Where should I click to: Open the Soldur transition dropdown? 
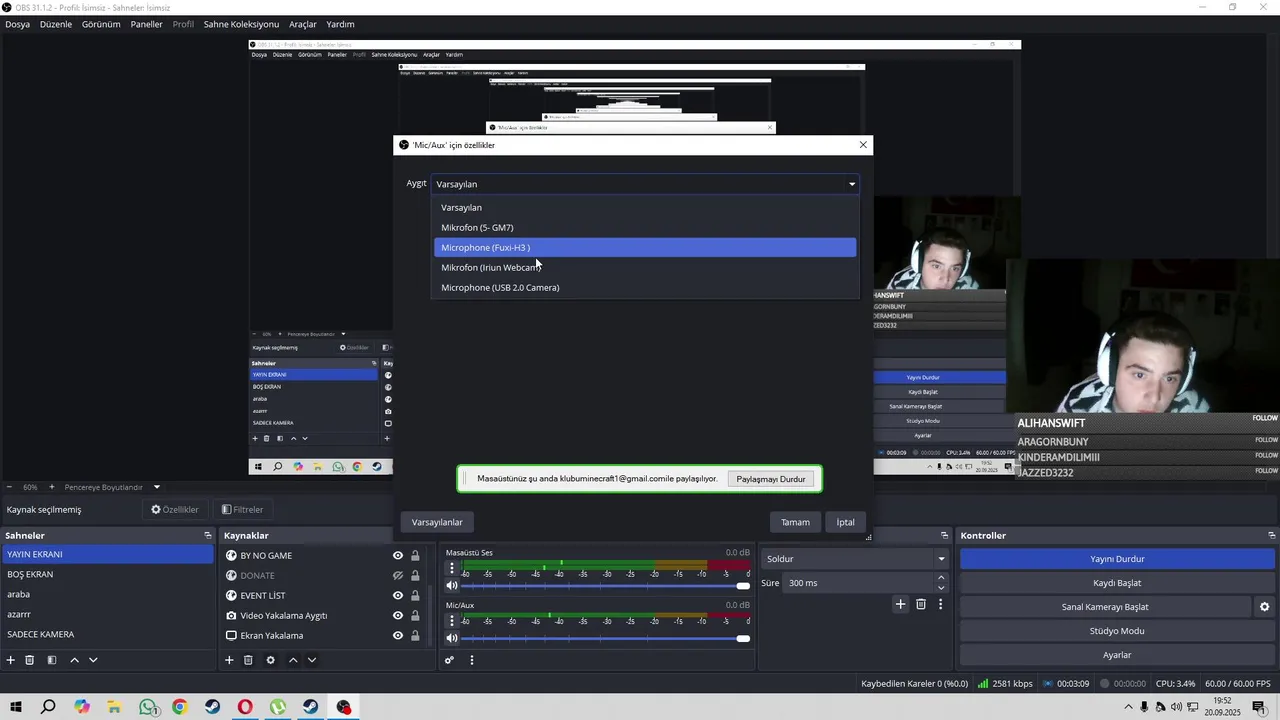tap(854, 559)
